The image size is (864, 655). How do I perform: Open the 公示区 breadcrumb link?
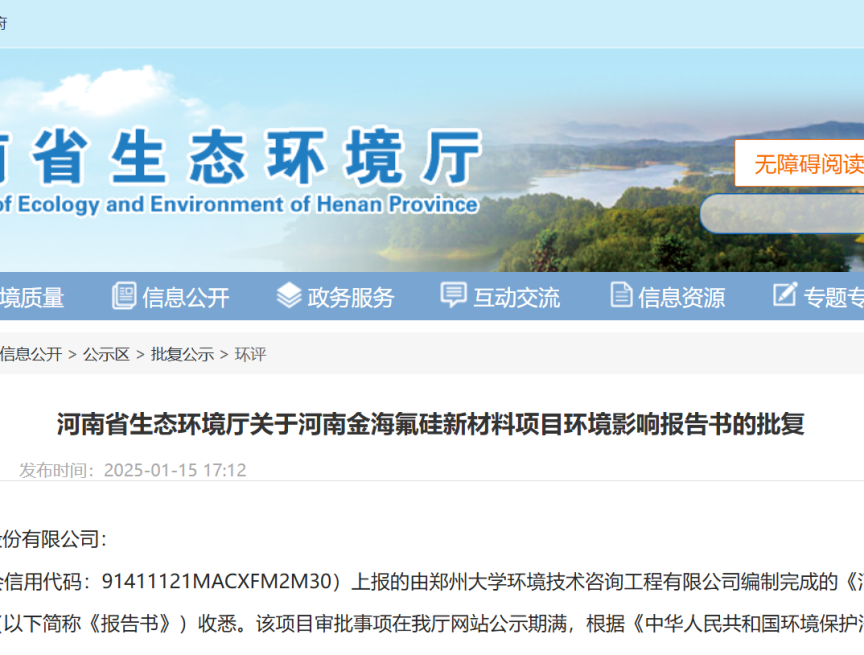click(x=106, y=354)
